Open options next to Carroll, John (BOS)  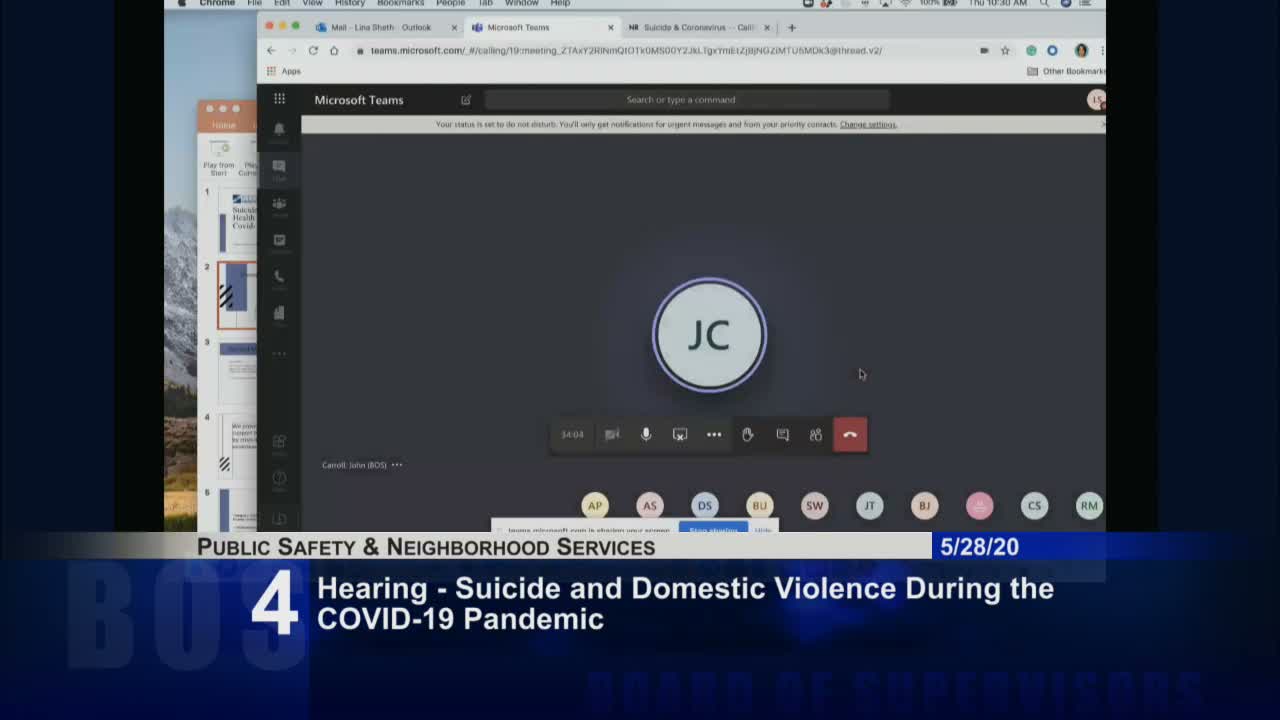(397, 465)
